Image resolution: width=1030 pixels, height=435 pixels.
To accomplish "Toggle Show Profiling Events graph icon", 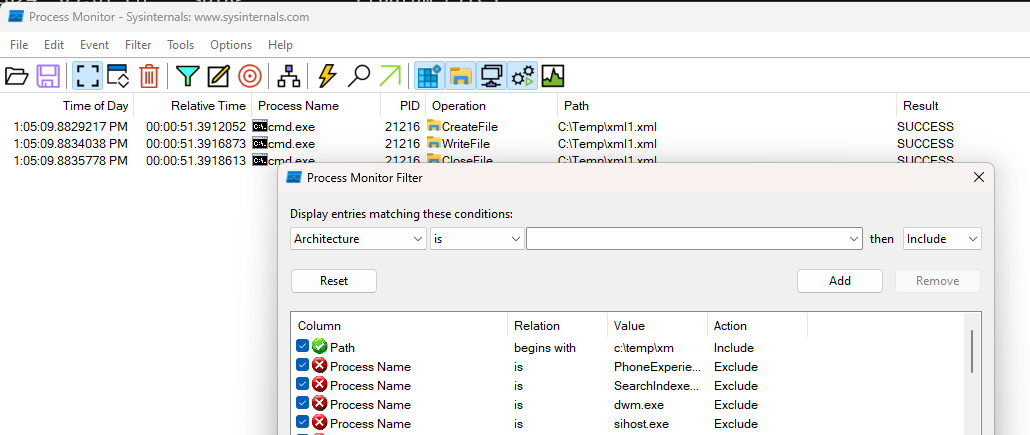I will pos(553,76).
